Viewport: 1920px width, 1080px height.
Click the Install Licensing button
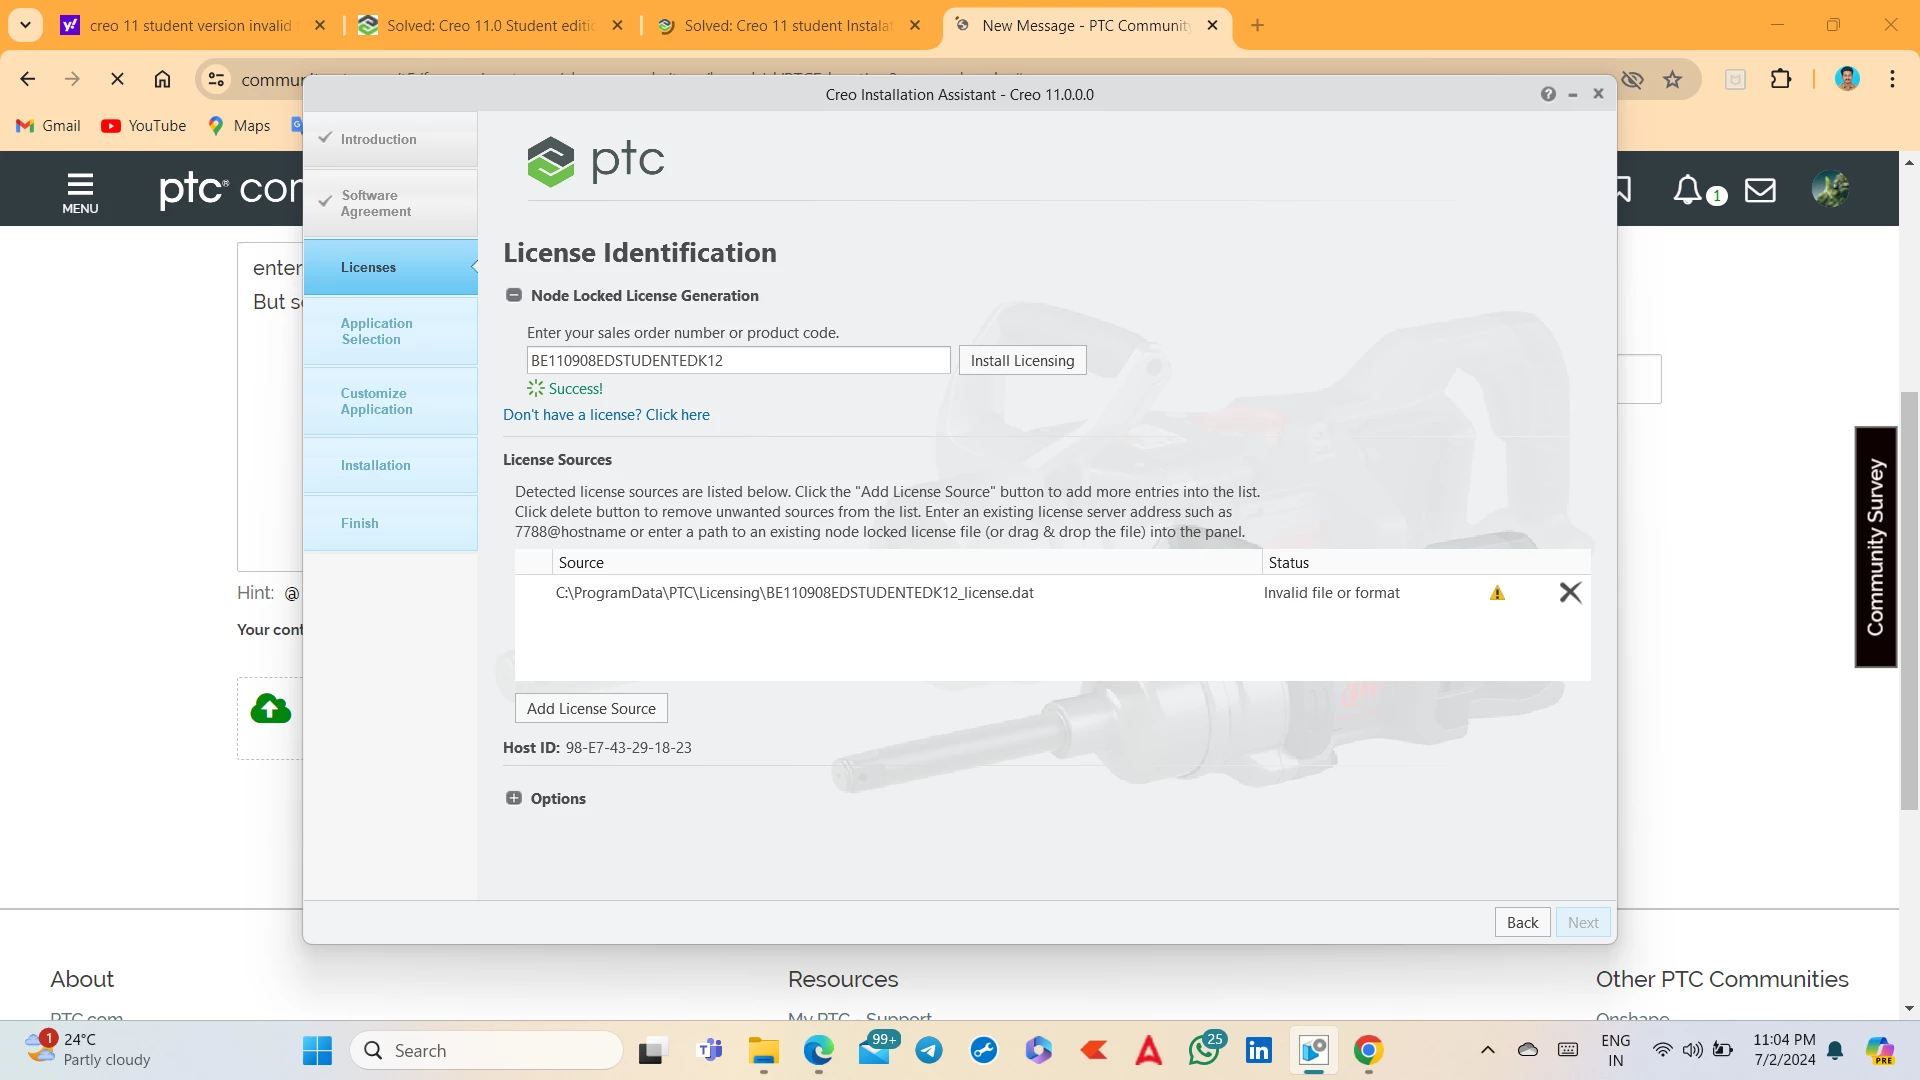click(x=1022, y=360)
